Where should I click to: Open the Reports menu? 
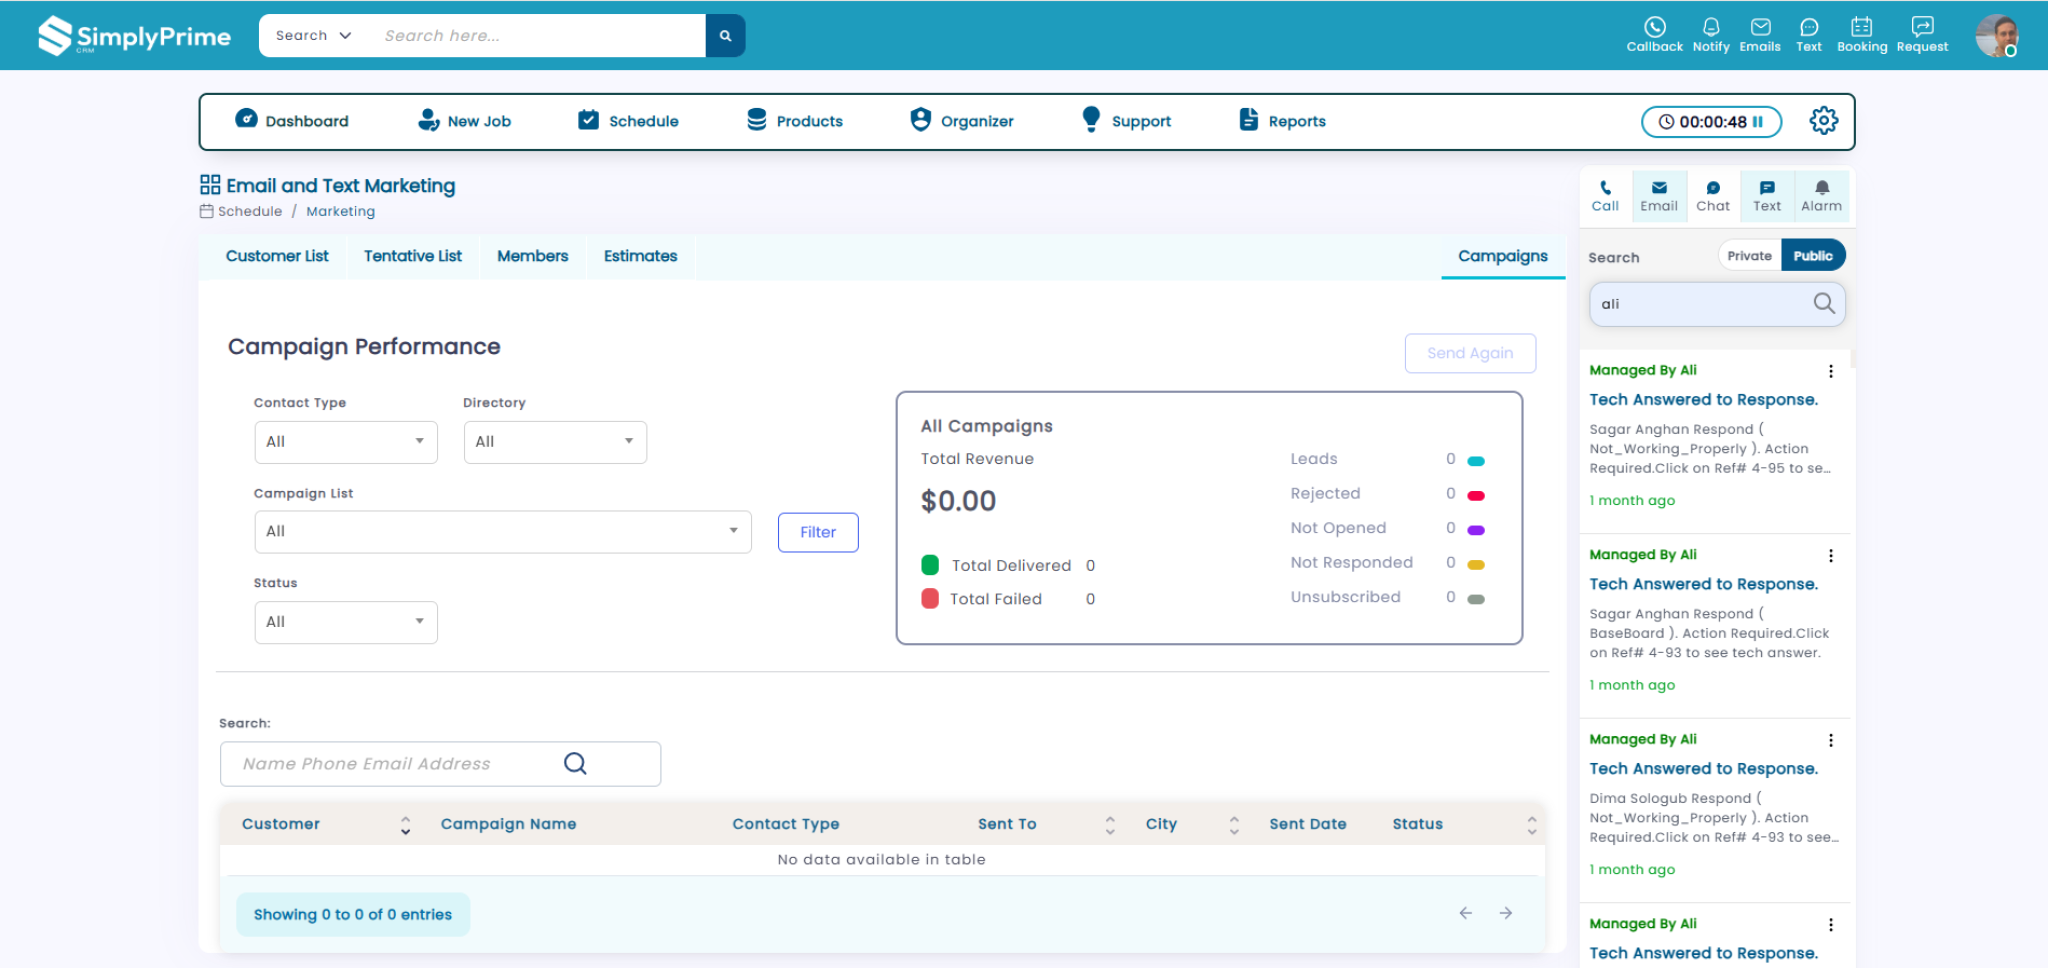pyautogui.click(x=1282, y=121)
